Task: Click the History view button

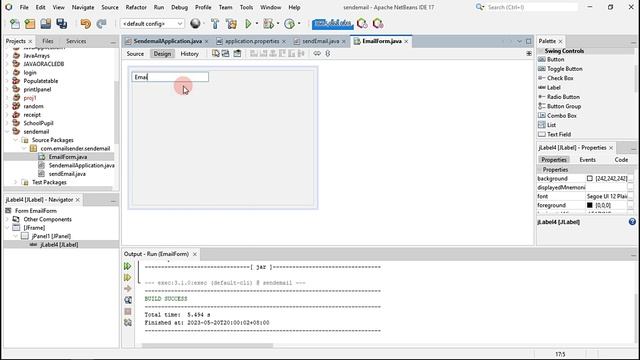Action: [189, 53]
